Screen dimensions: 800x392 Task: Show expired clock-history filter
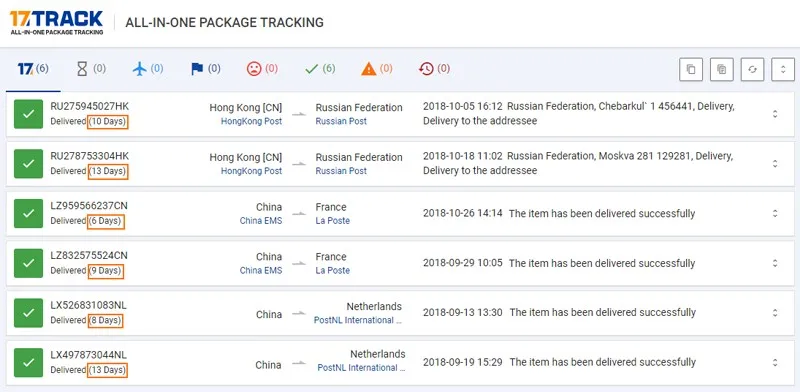434,69
